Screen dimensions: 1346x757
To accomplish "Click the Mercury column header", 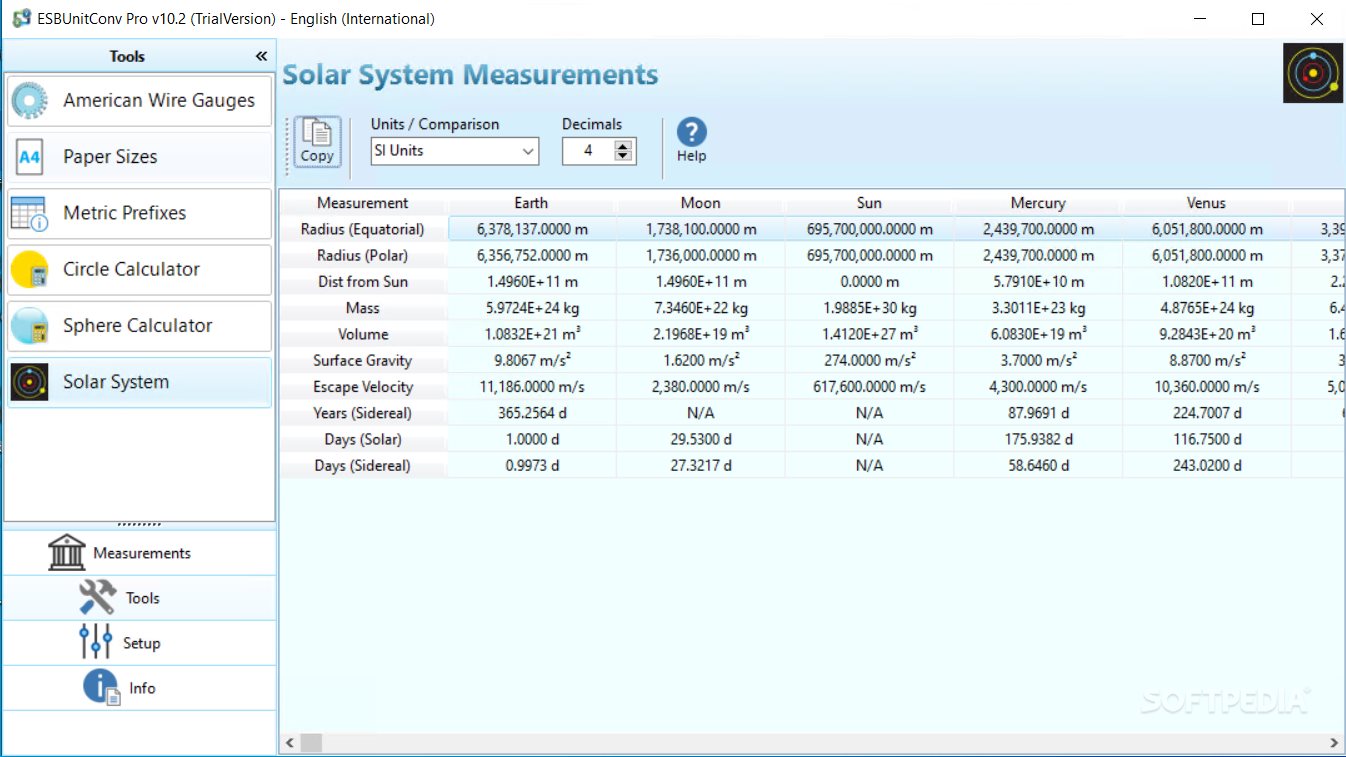I will point(1038,203).
